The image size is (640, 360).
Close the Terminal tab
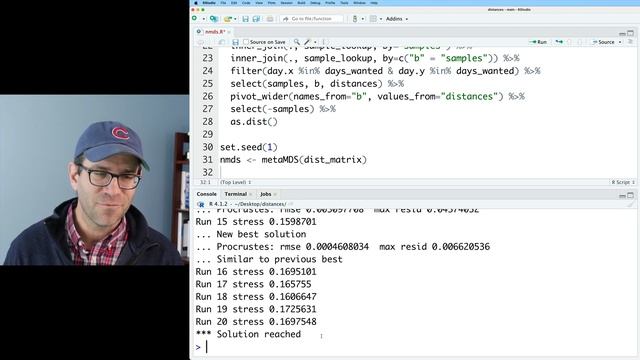click(x=251, y=194)
